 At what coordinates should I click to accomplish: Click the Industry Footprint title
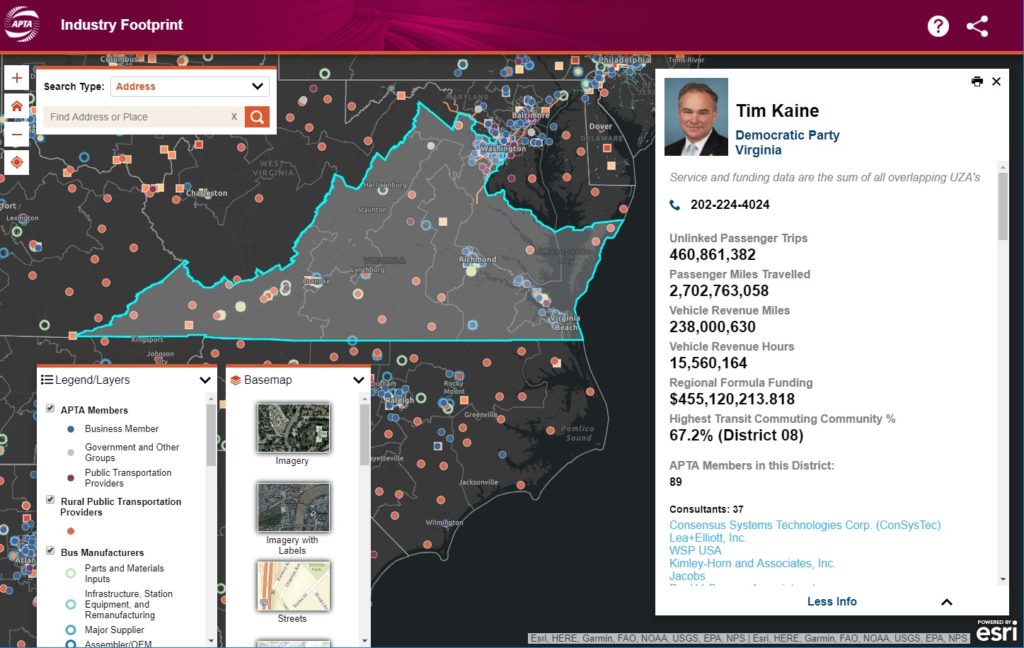pos(121,25)
